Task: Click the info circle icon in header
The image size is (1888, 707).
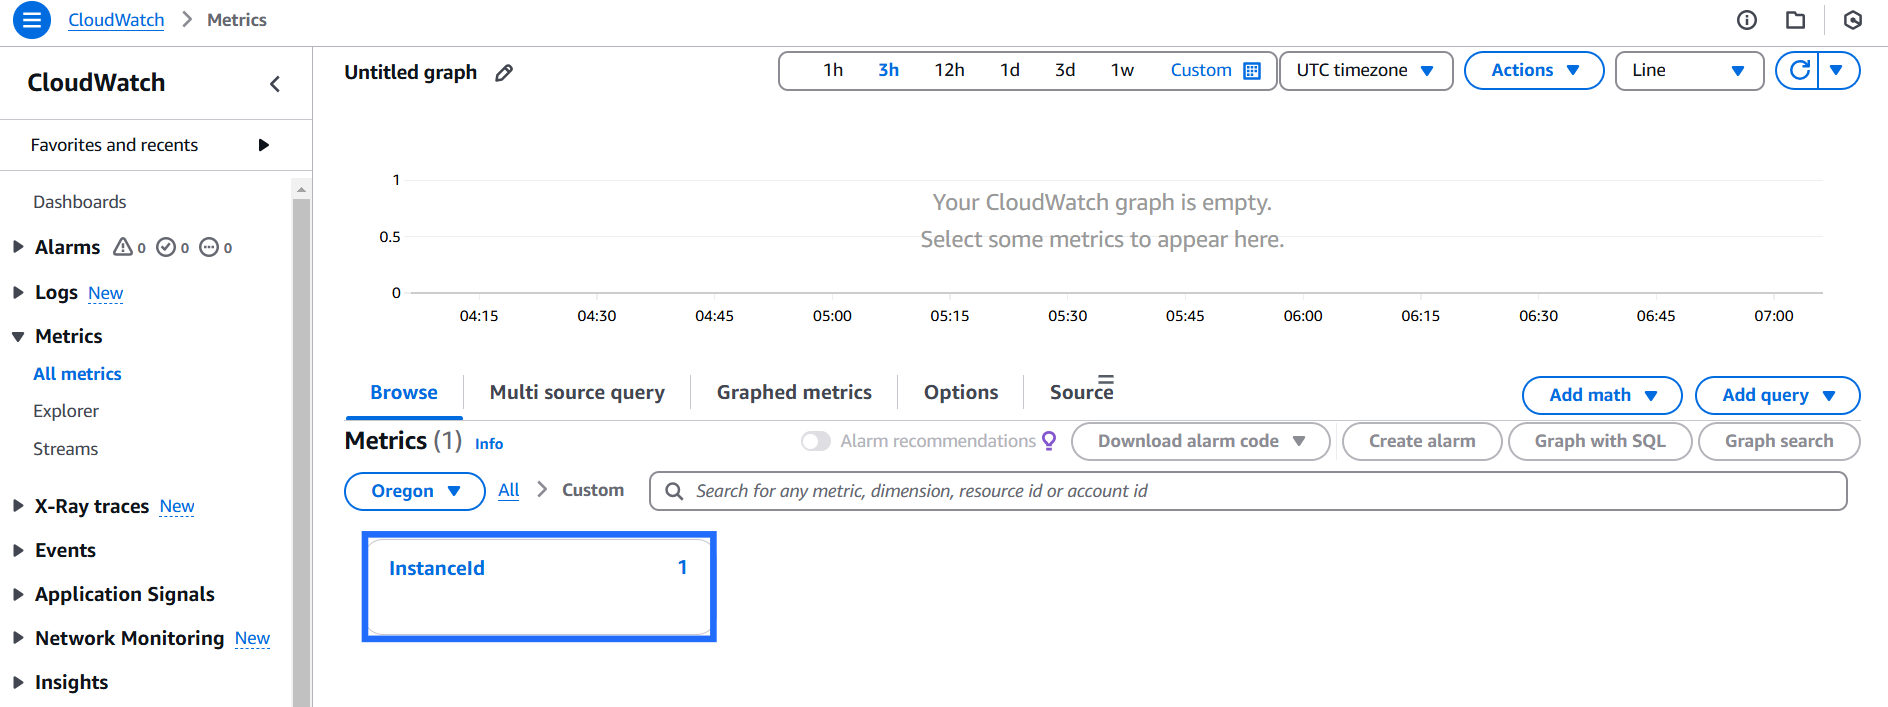Action: (1746, 20)
